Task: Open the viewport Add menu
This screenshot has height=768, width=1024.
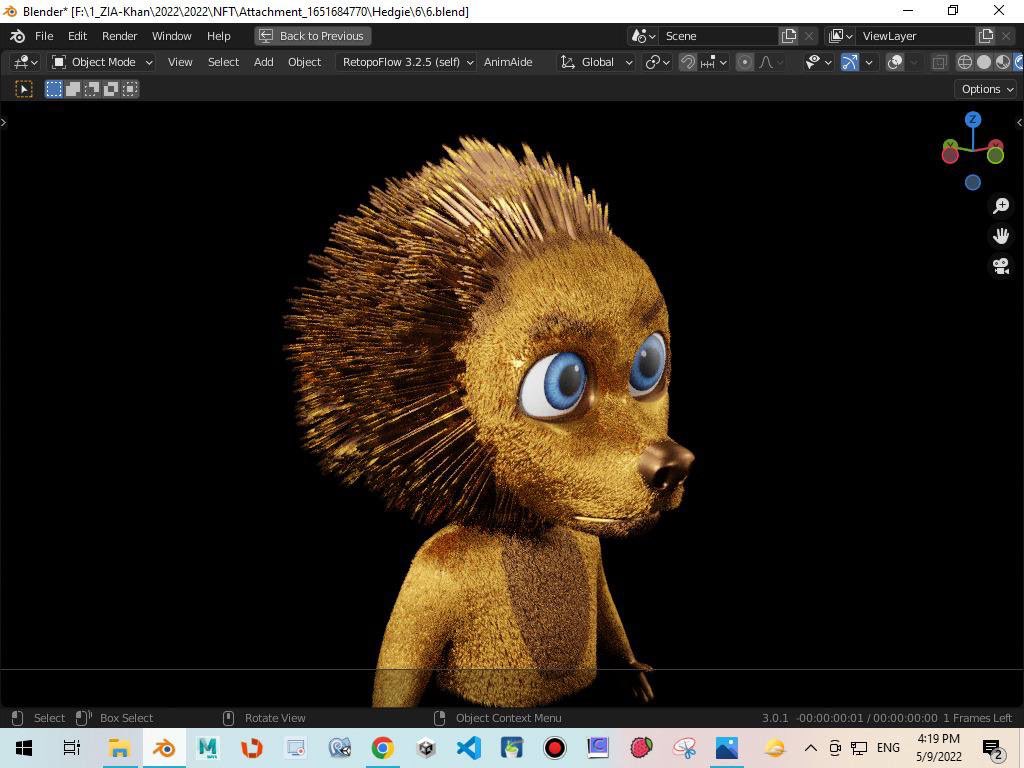Action: pos(264,62)
